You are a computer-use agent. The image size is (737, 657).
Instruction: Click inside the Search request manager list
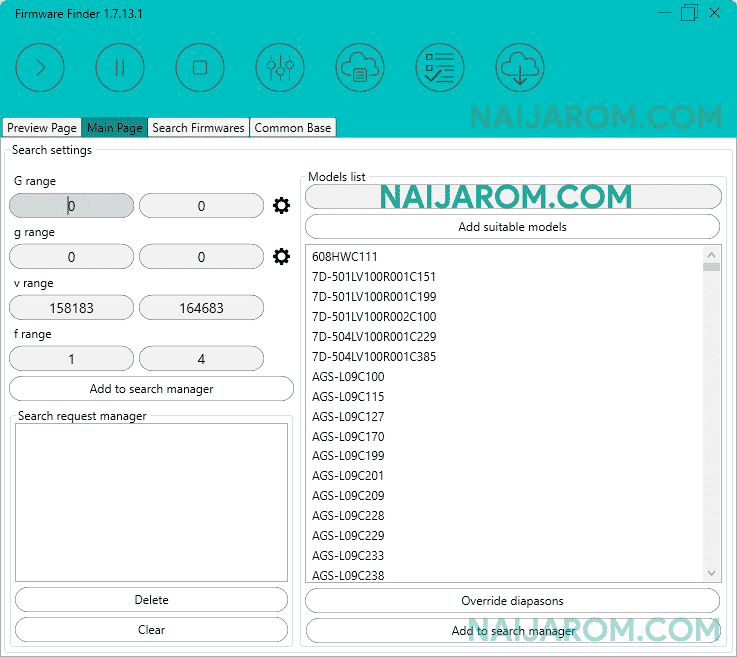click(x=151, y=502)
